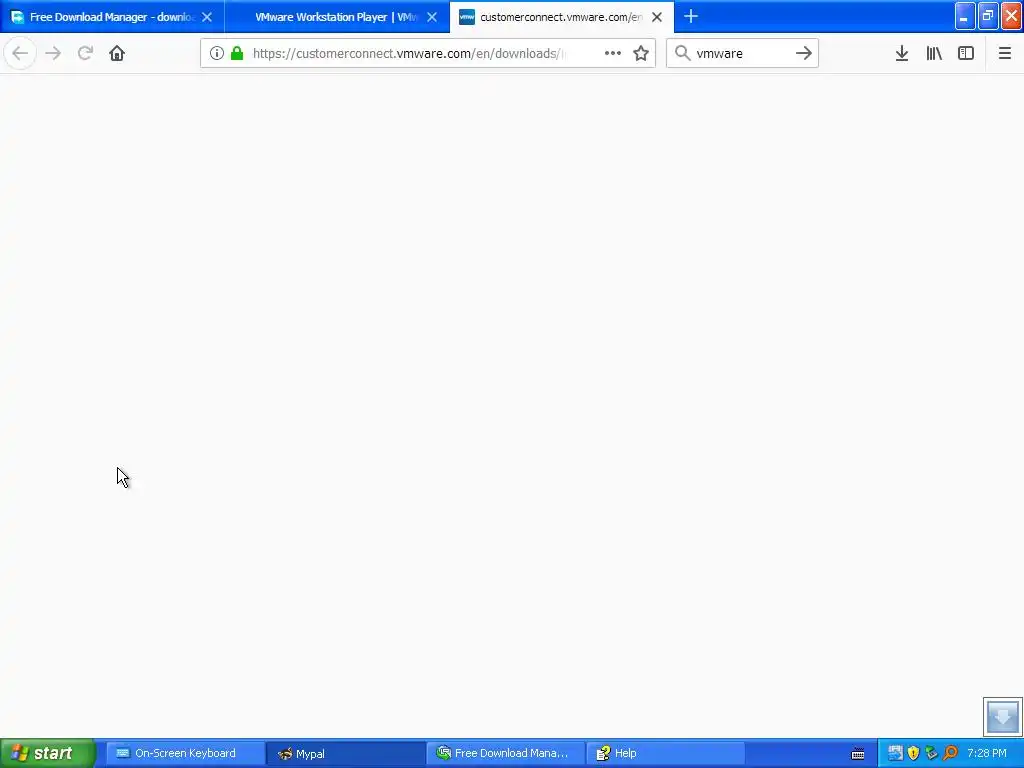Switch to Free Download Manager taskbar item

pos(505,753)
